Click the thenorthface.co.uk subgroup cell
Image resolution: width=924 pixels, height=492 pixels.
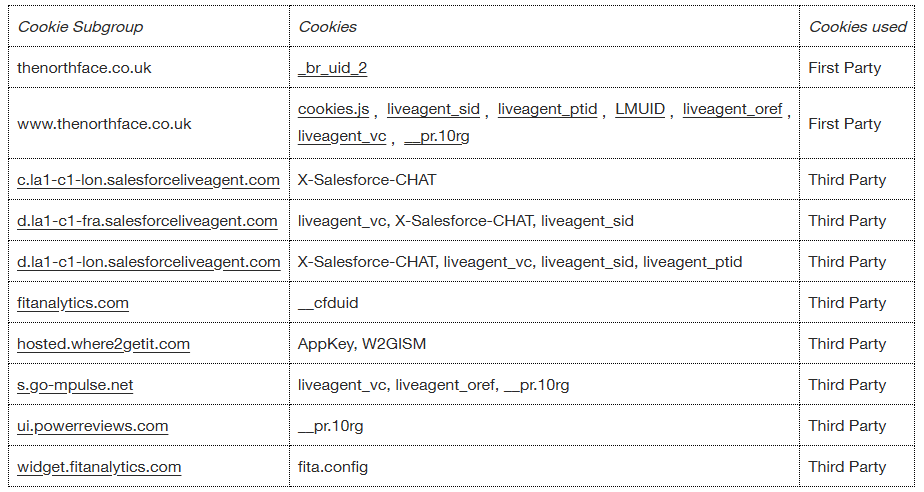click(x=84, y=68)
